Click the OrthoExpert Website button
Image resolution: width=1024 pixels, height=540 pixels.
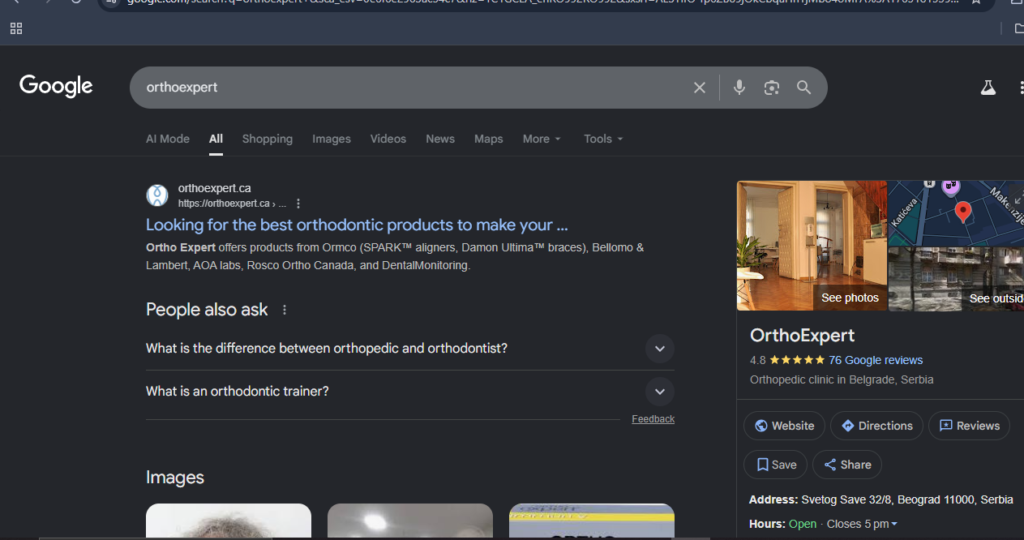[784, 426]
